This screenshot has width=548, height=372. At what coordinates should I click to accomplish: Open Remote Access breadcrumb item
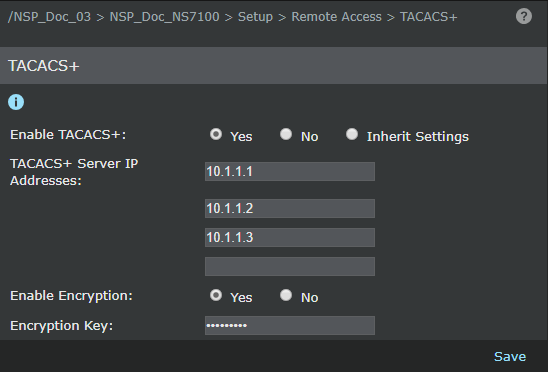click(336, 17)
